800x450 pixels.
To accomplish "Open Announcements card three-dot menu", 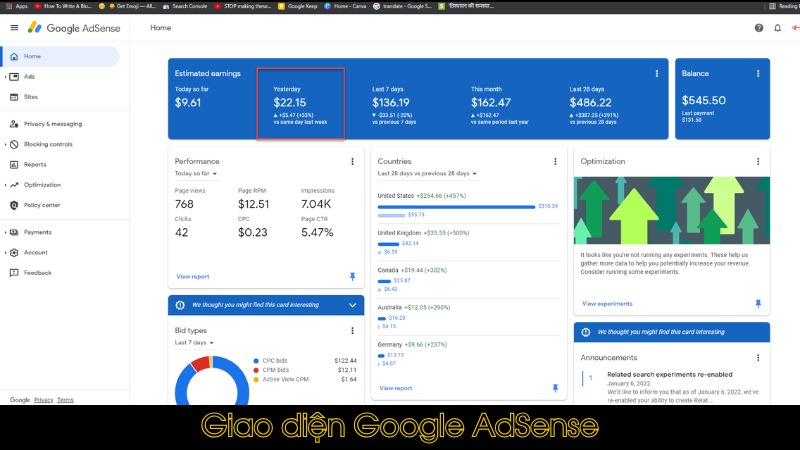I will (758, 358).
